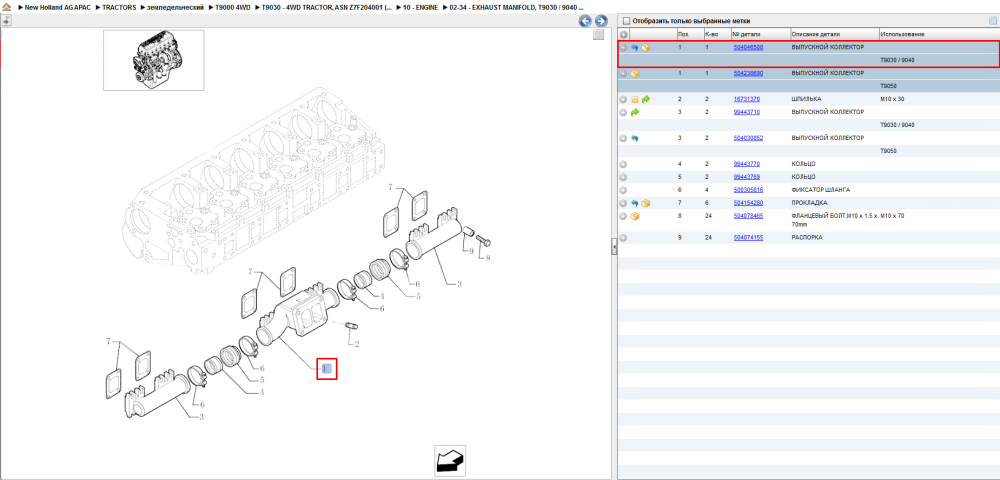Add part 504154280 using its circle icon
The image size is (1000, 480).
click(624, 203)
